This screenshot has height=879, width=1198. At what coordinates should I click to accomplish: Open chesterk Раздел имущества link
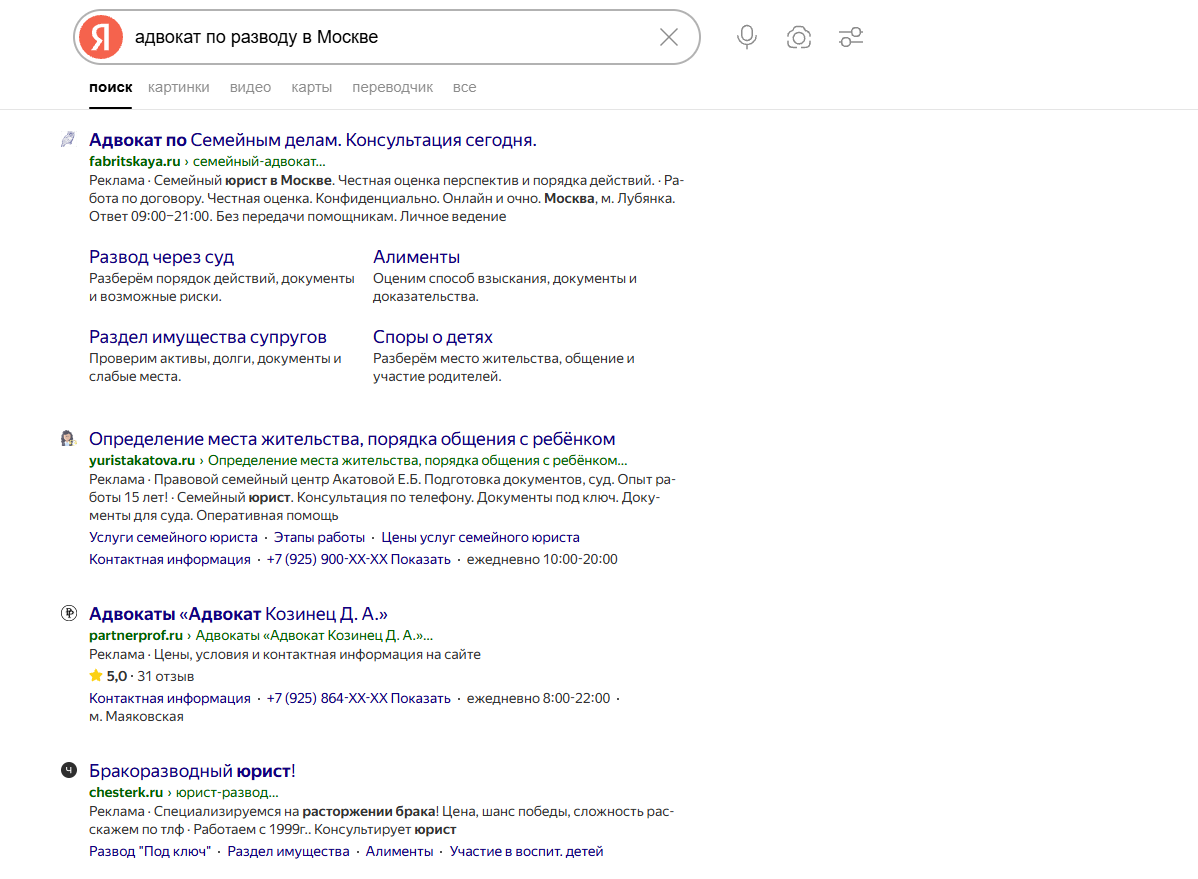point(288,851)
